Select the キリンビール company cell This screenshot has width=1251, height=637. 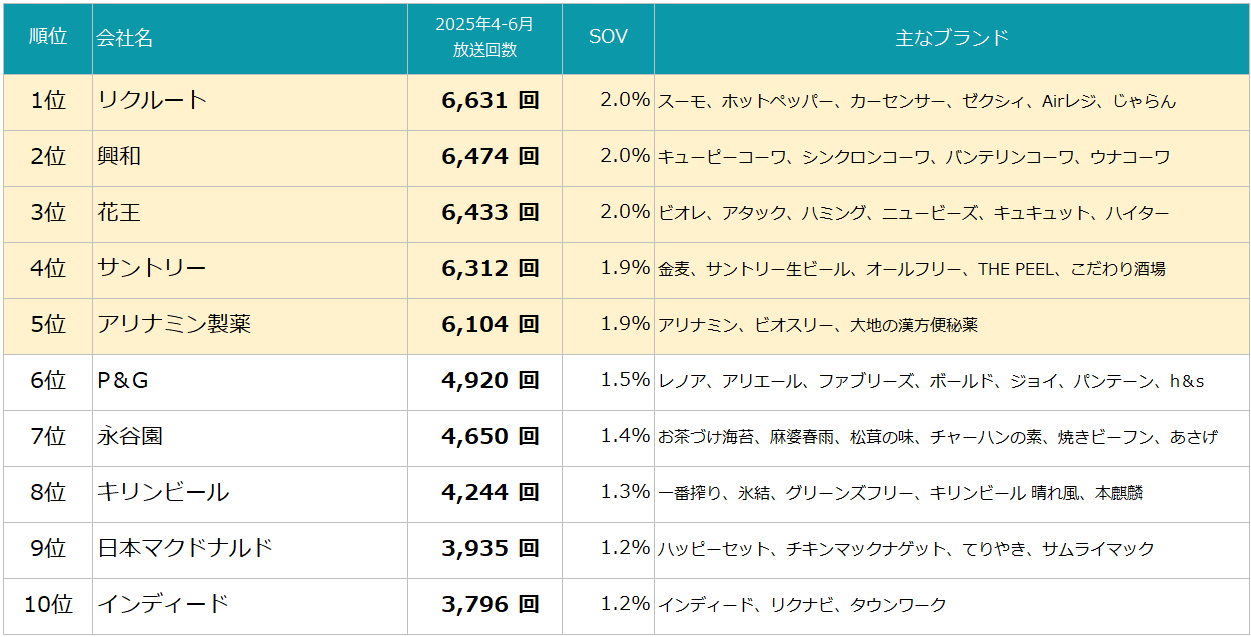coord(250,493)
